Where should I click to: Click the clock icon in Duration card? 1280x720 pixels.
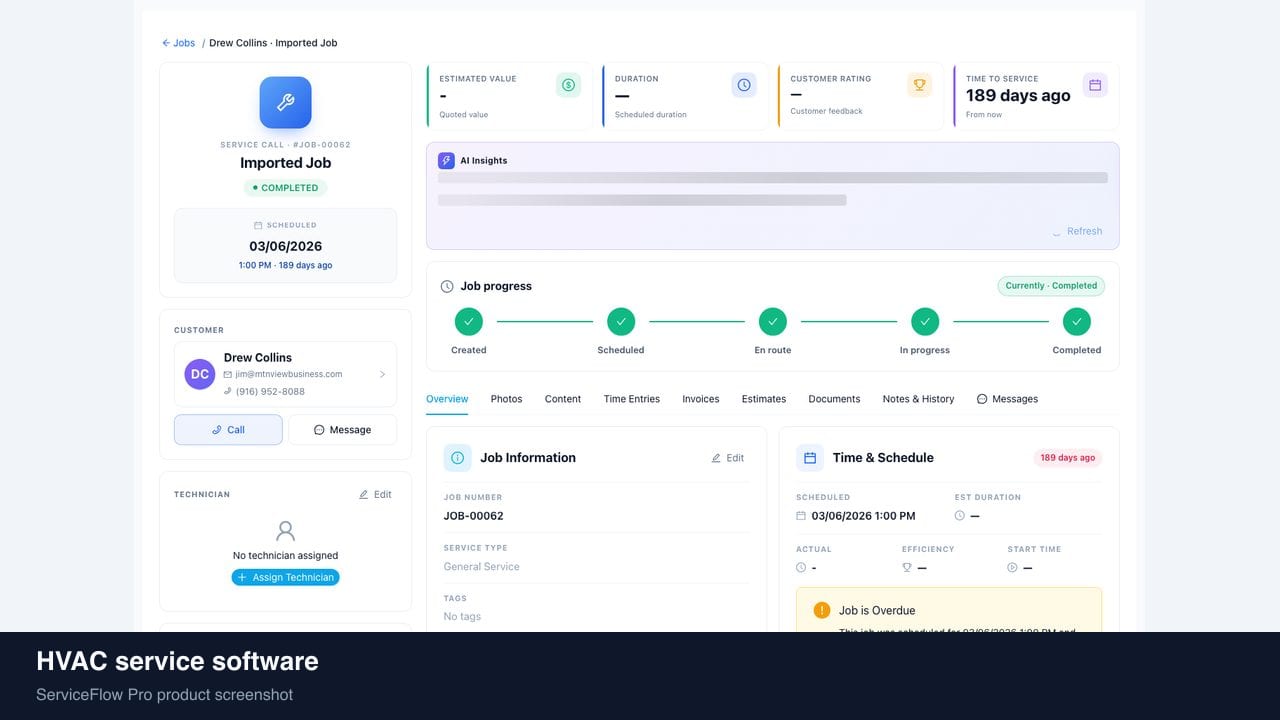click(744, 85)
